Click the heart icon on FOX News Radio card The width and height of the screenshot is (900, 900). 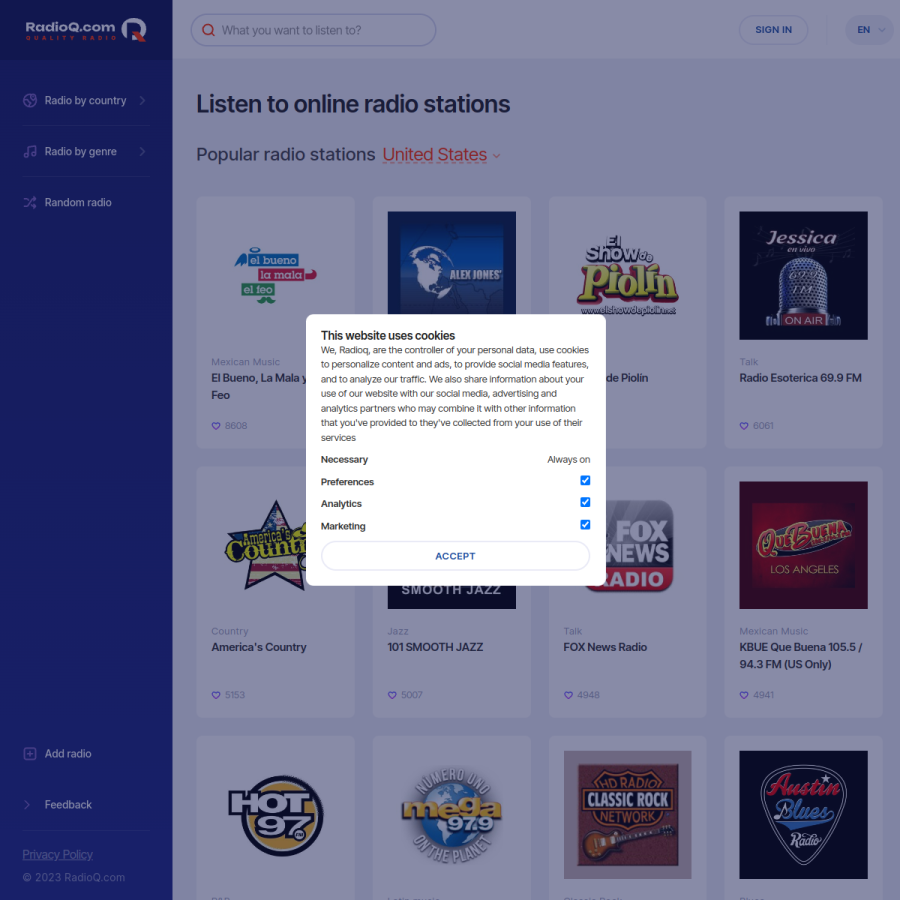click(x=568, y=695)
